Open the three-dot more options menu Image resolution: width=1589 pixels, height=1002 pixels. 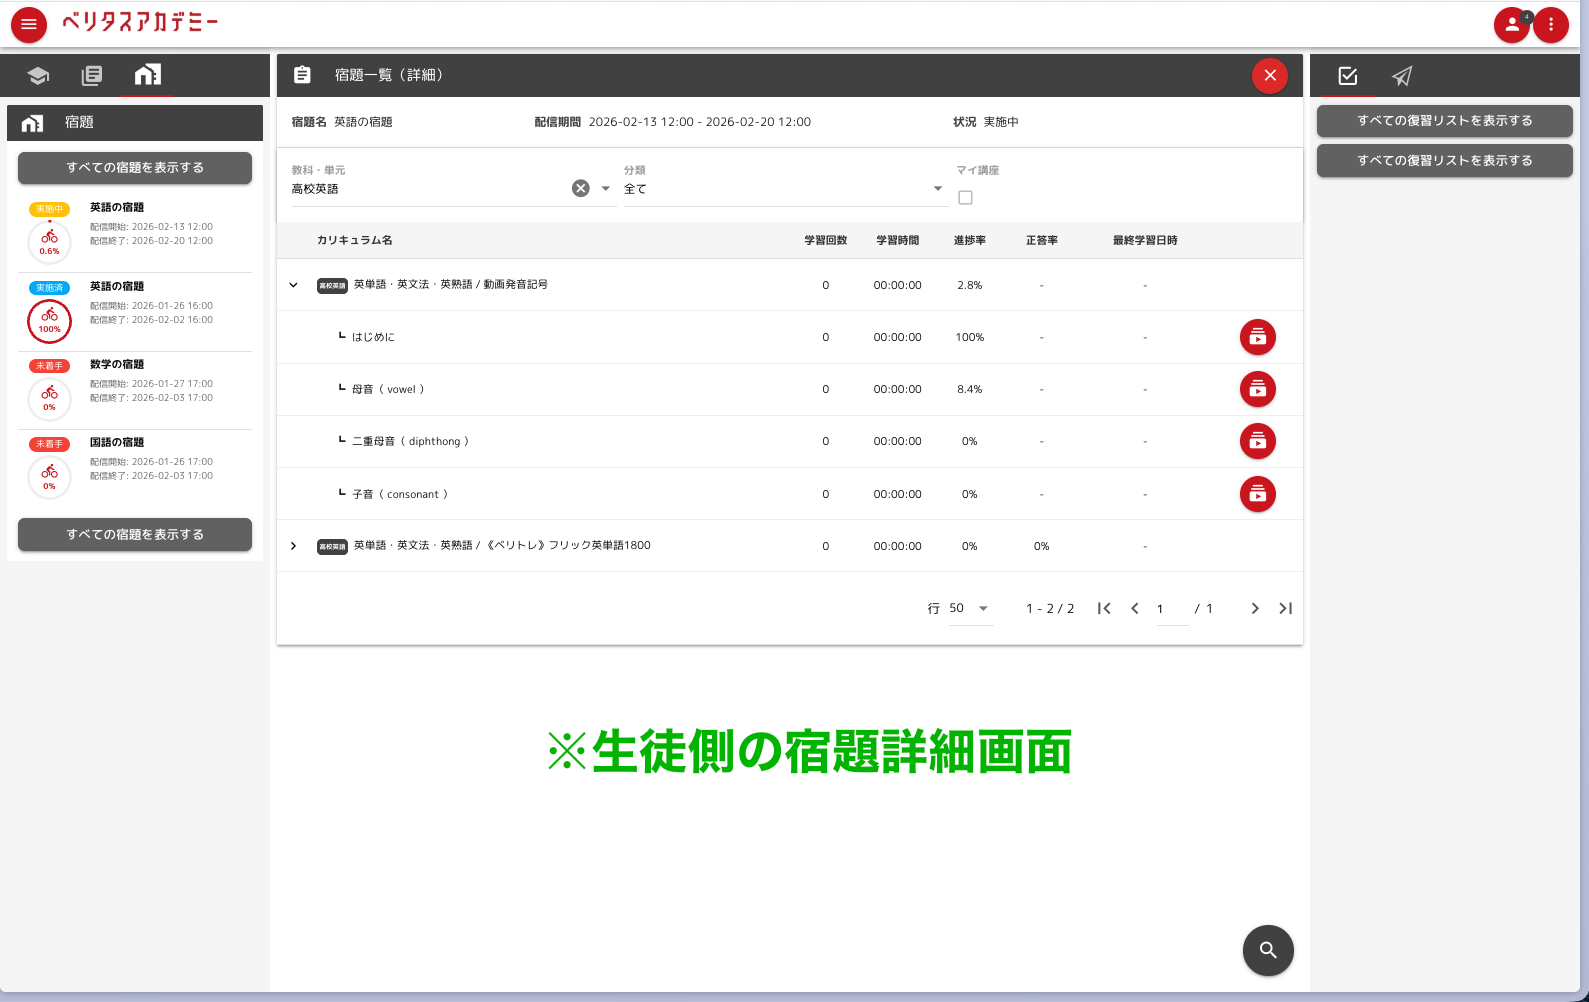coord(1551,25)
